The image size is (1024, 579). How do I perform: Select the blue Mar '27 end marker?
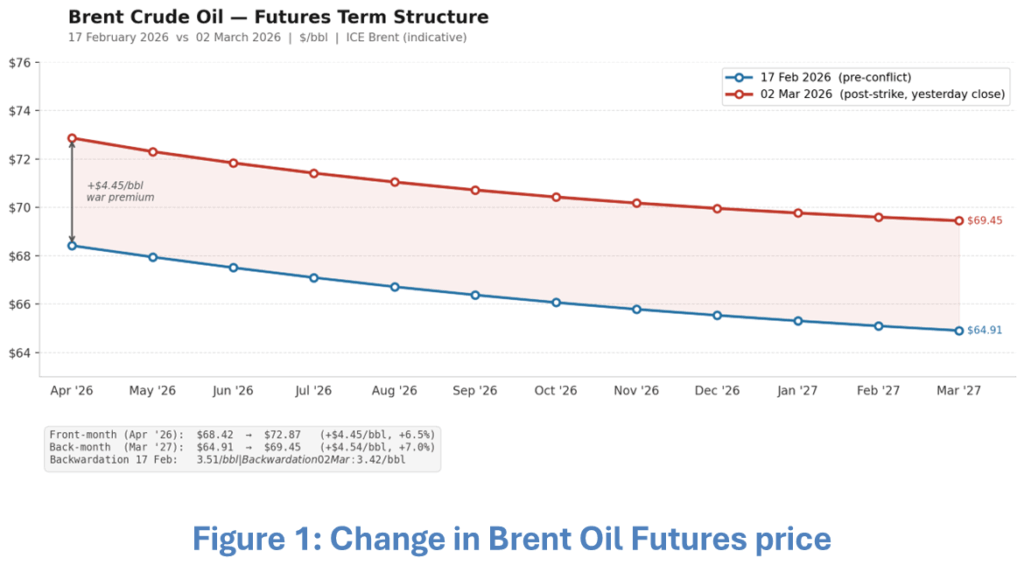click(959, 330)
